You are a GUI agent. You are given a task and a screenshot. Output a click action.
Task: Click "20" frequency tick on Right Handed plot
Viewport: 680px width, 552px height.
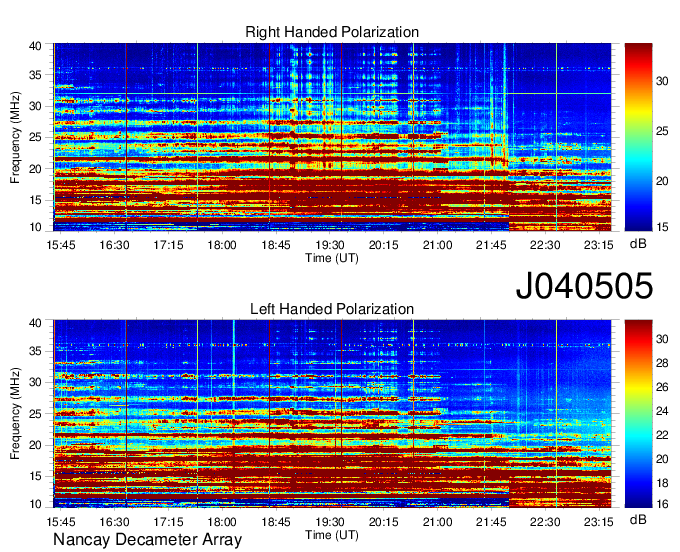click(35, 169)
